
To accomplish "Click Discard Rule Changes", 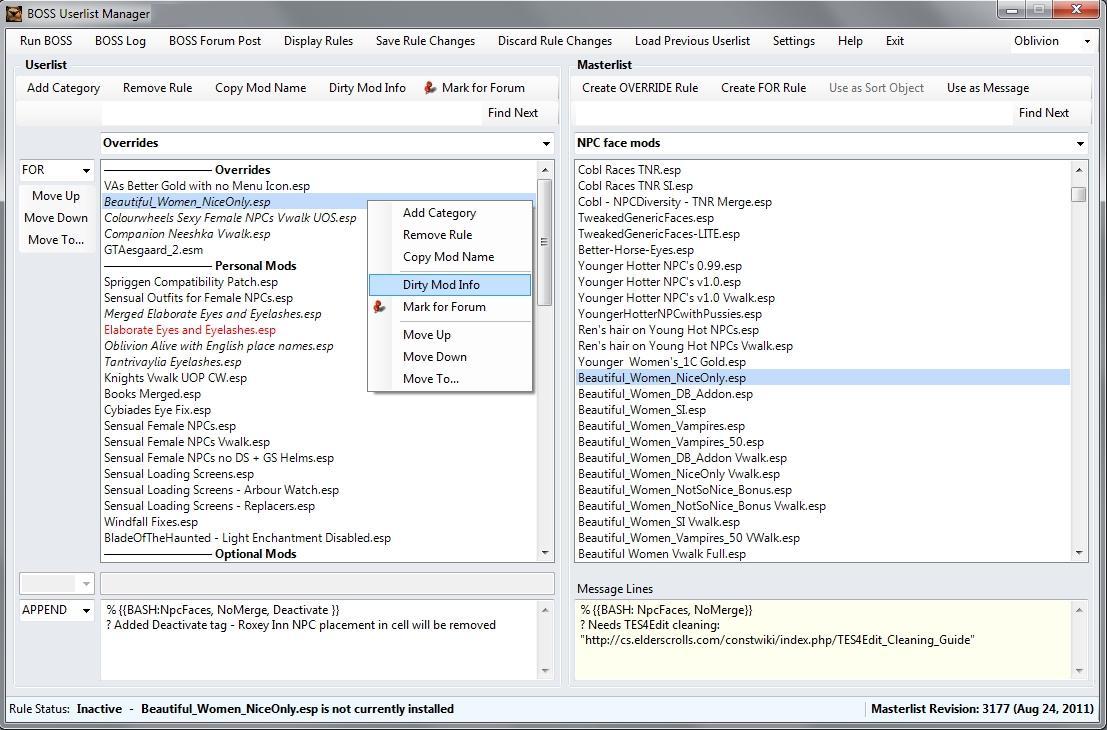I will coord(555,41).
